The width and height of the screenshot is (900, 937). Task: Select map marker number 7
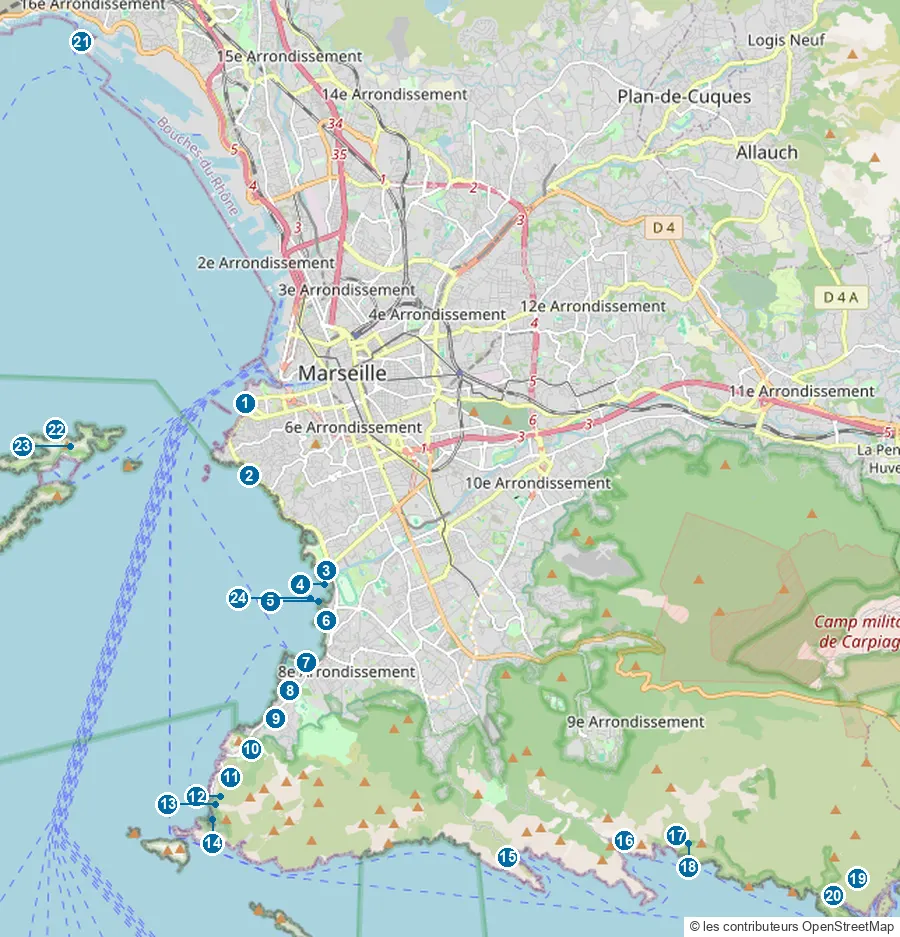(306, 662)
